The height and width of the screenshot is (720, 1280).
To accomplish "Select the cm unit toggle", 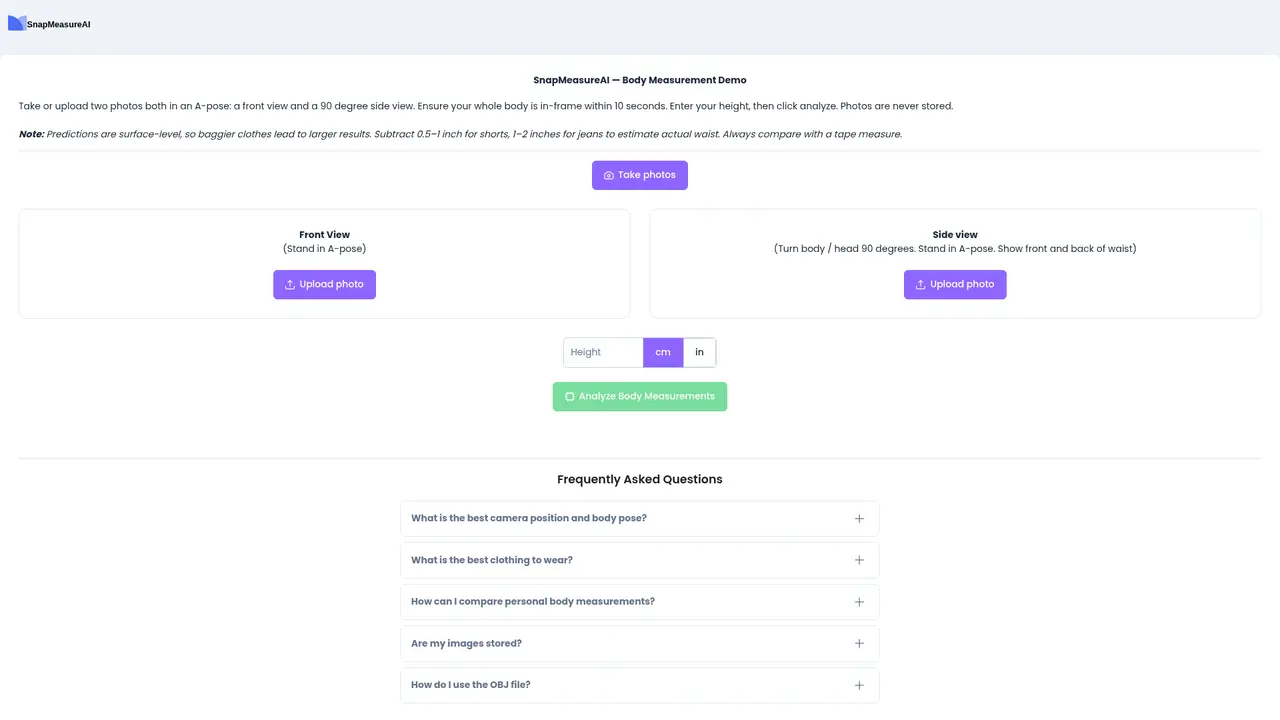I will coord(663,352).
